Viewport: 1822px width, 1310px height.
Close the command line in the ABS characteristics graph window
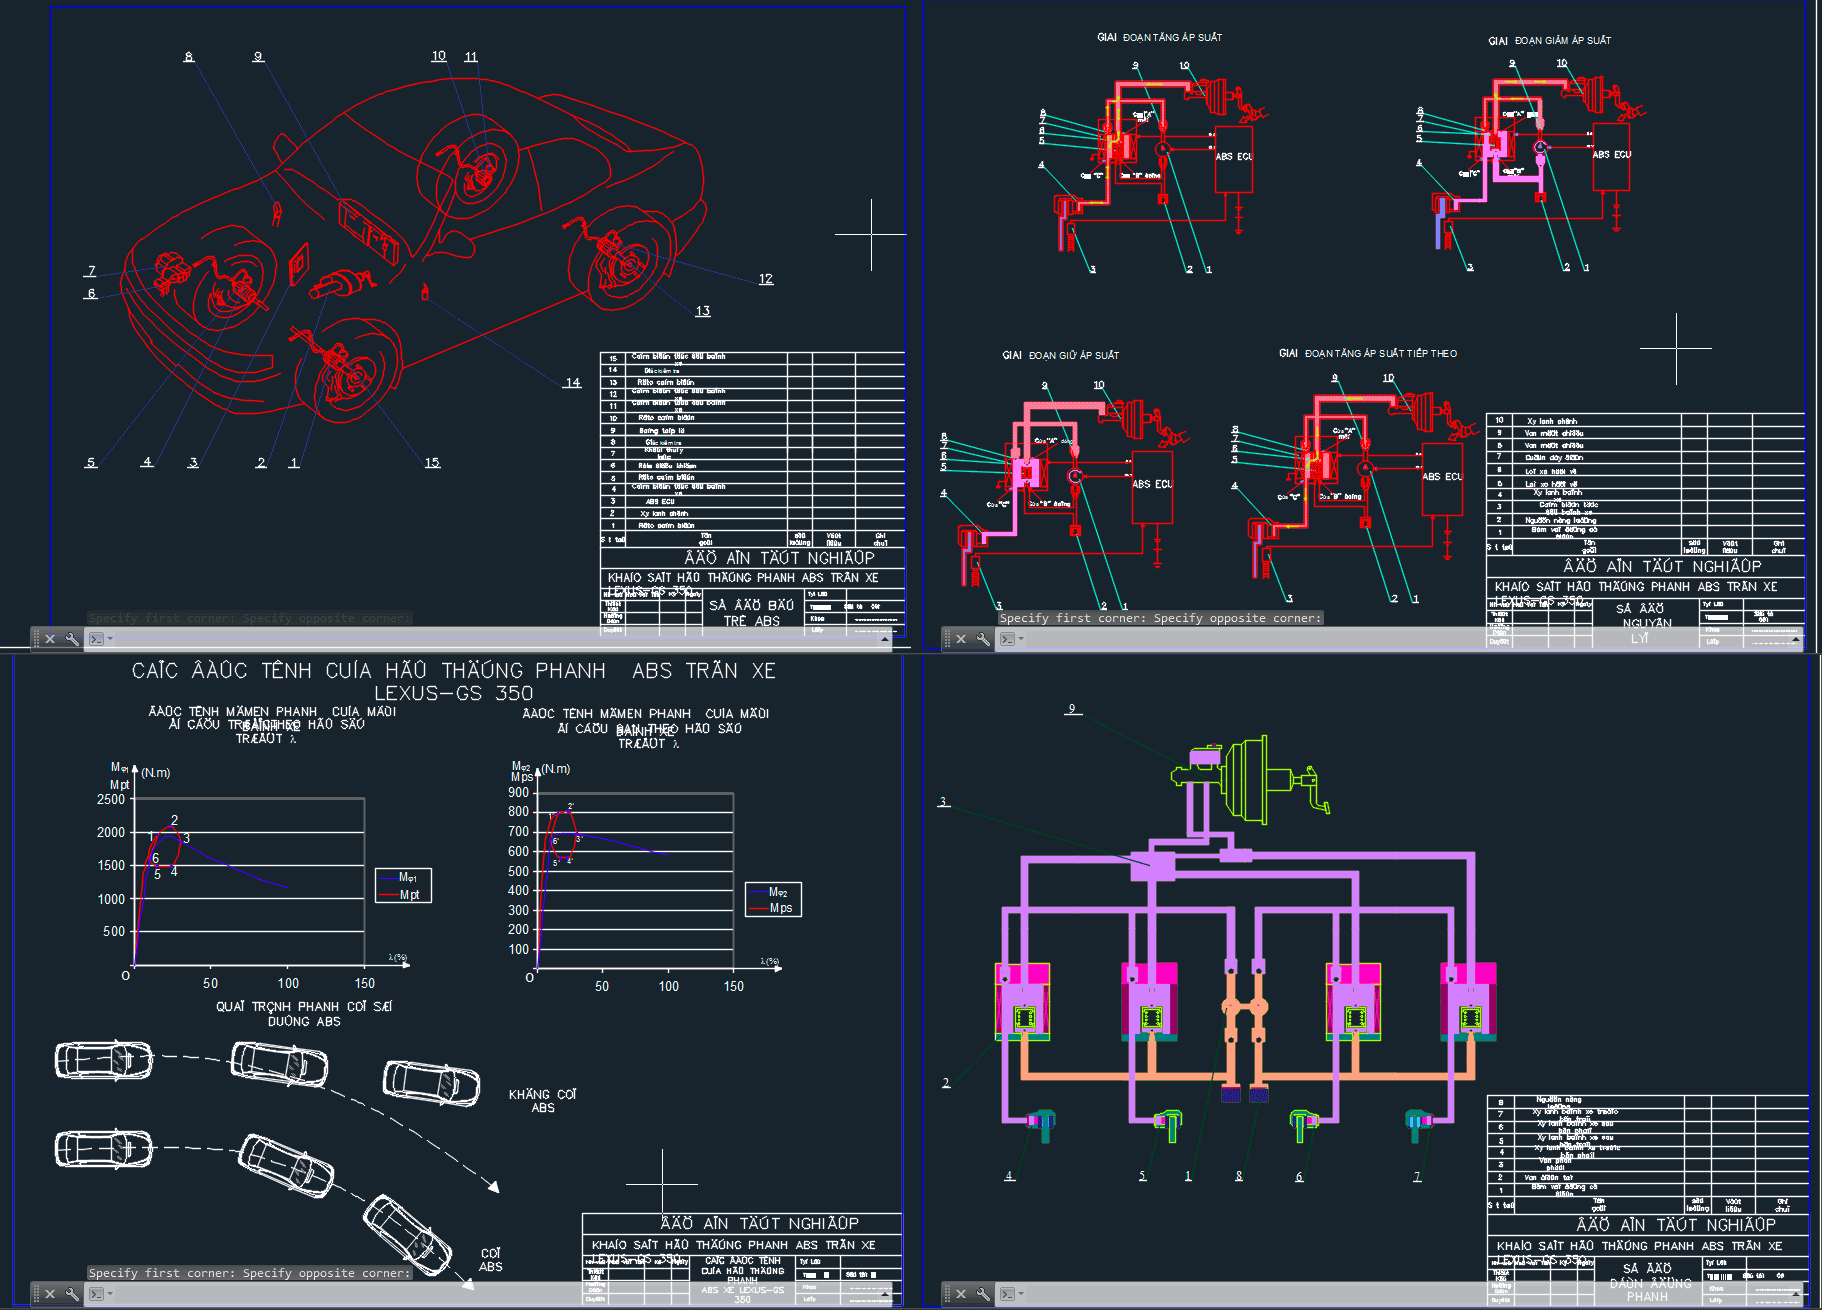(x=50, y=1294)
